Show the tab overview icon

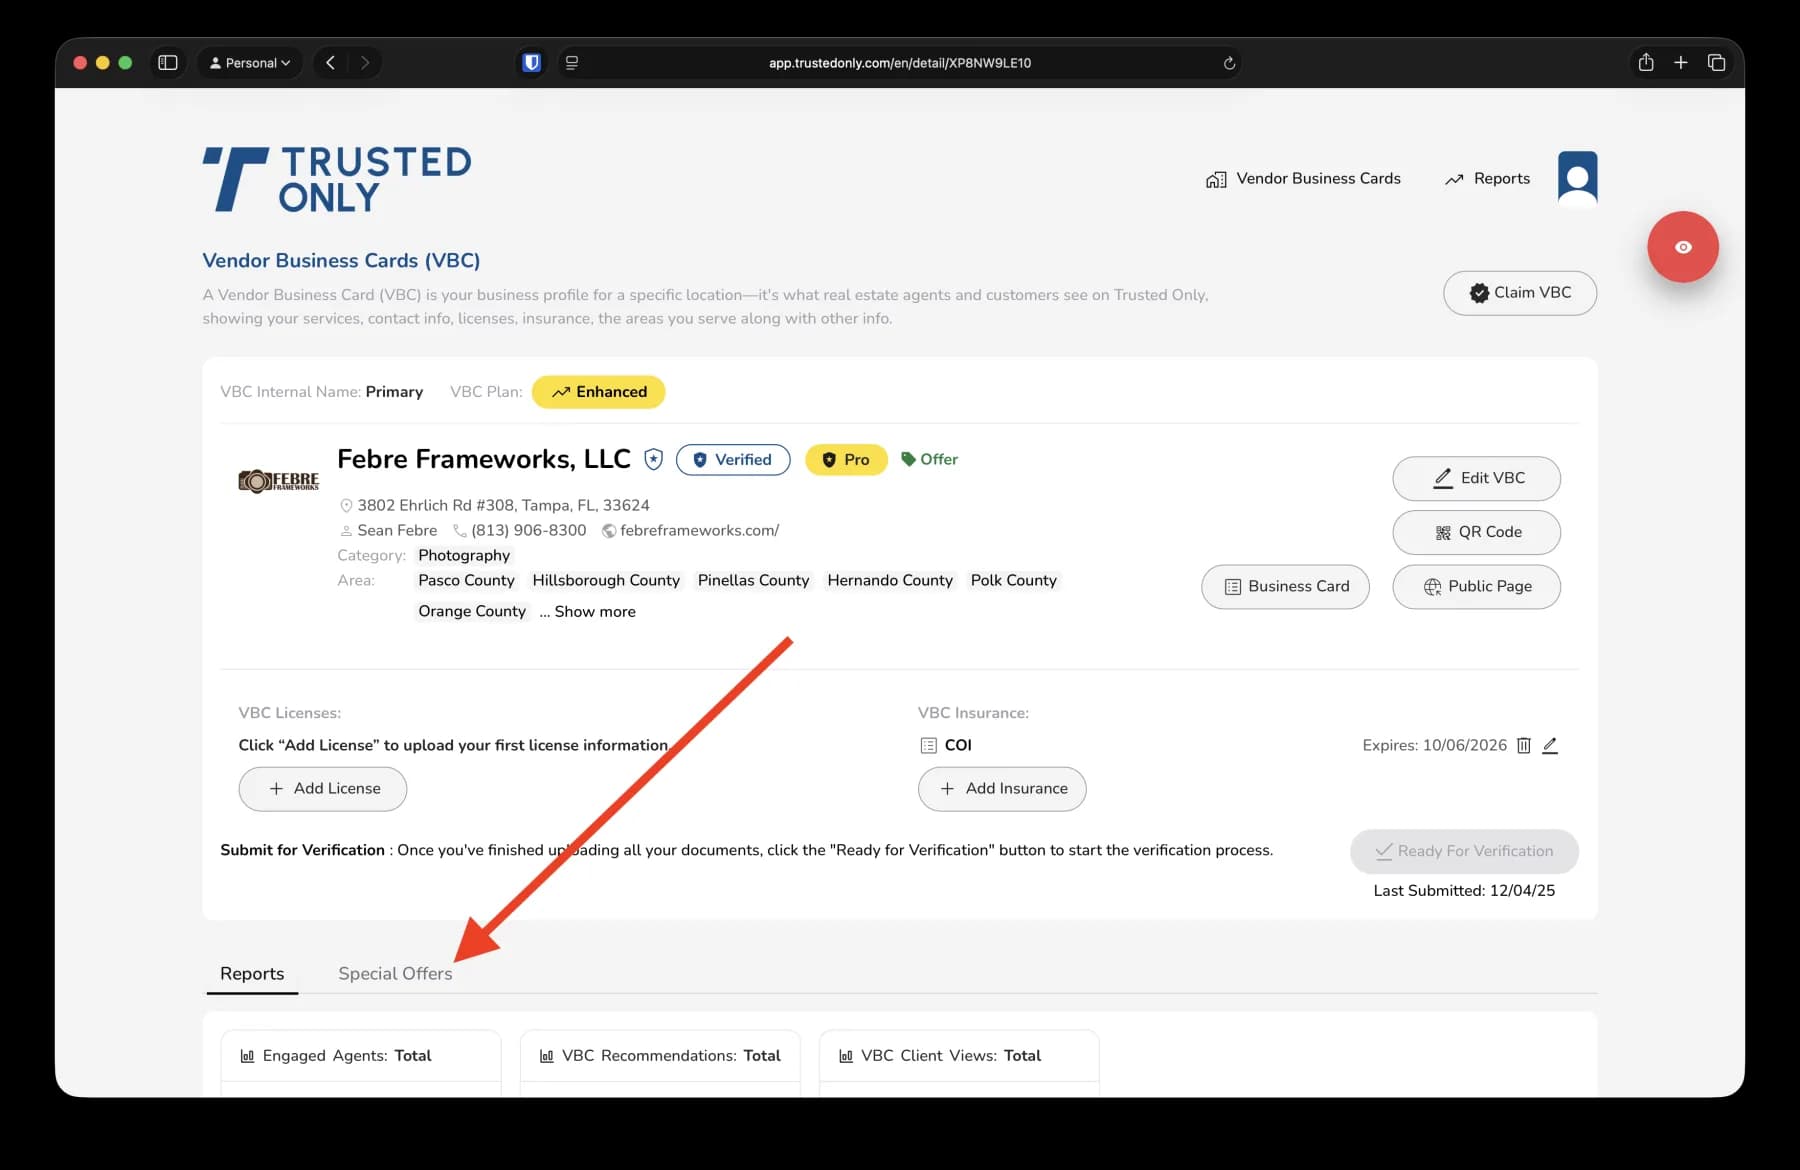[x=1717, y=63]
